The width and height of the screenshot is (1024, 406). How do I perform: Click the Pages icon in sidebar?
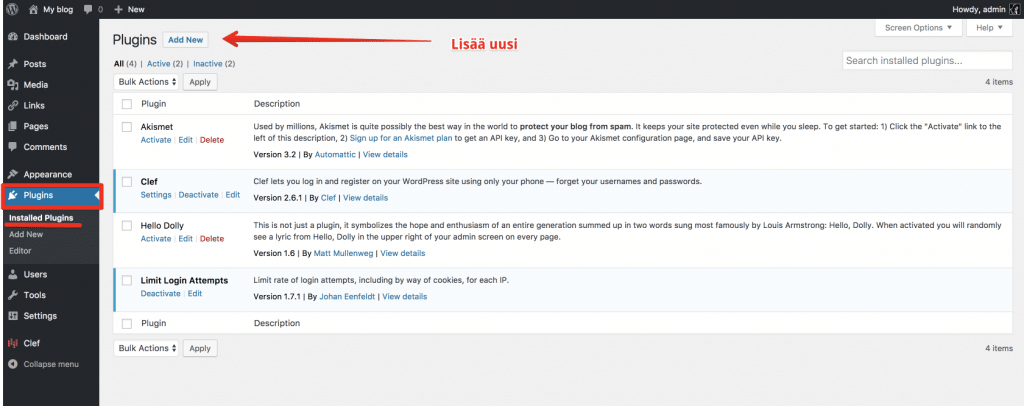[12, 127]
